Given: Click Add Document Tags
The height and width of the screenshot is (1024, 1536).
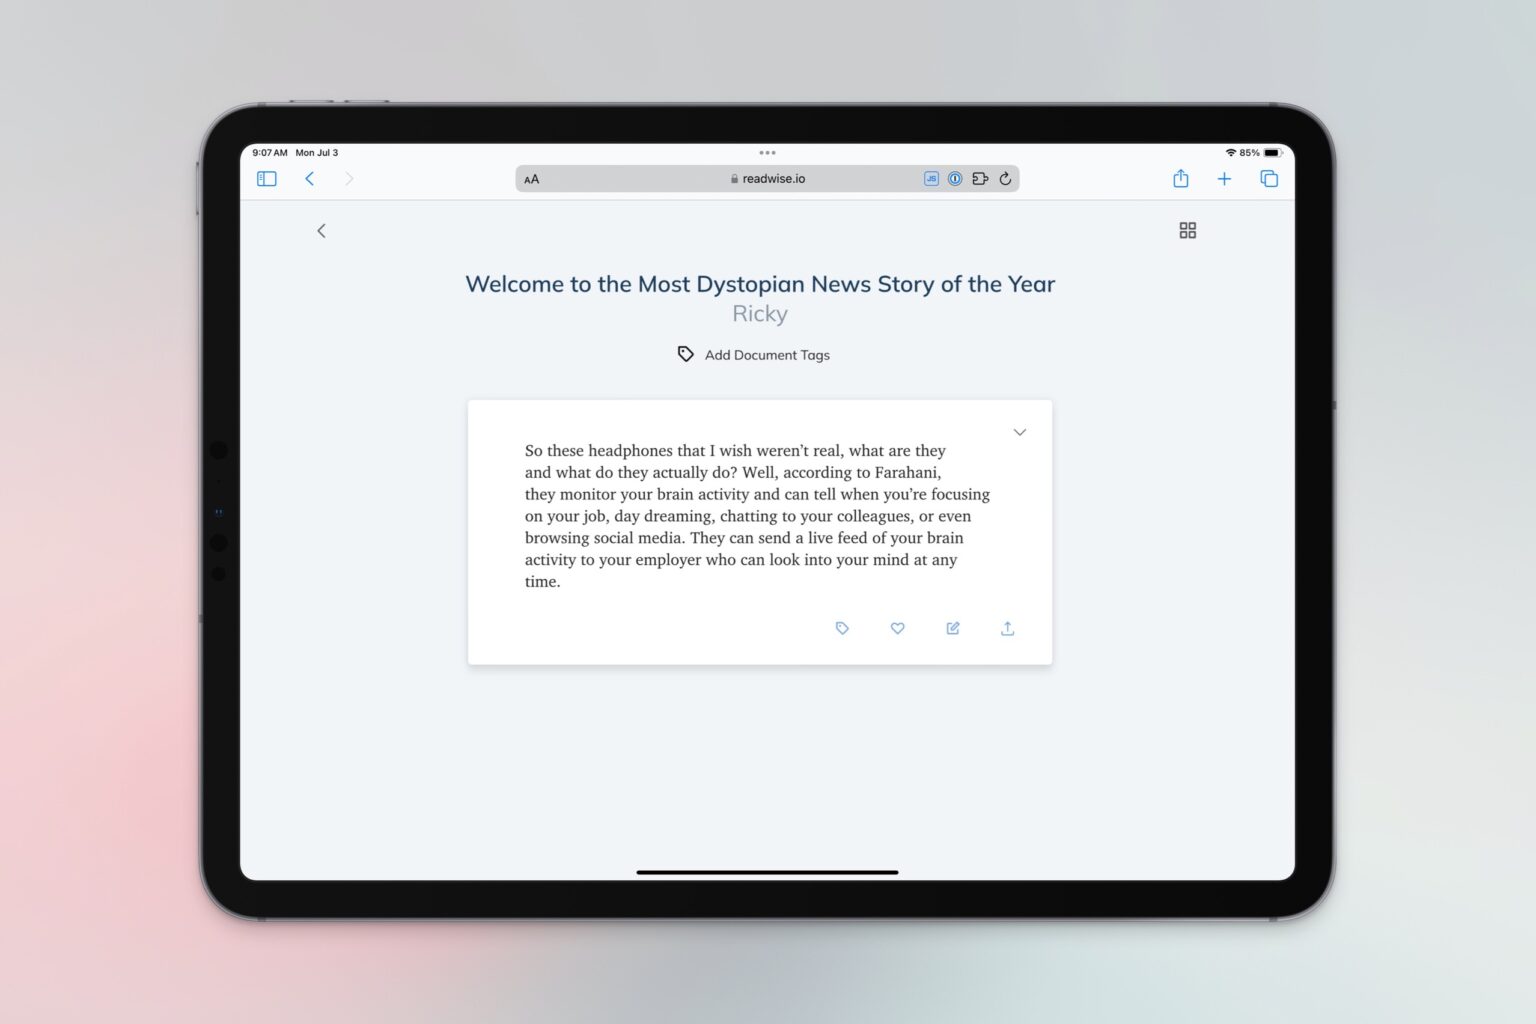Looking at the screenshot, I should pos(766,355).
